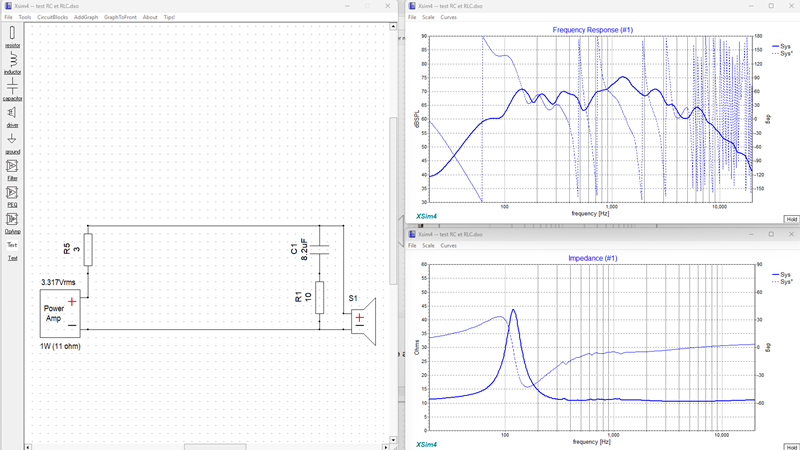Choose the driver component tool

coord(12,116)
